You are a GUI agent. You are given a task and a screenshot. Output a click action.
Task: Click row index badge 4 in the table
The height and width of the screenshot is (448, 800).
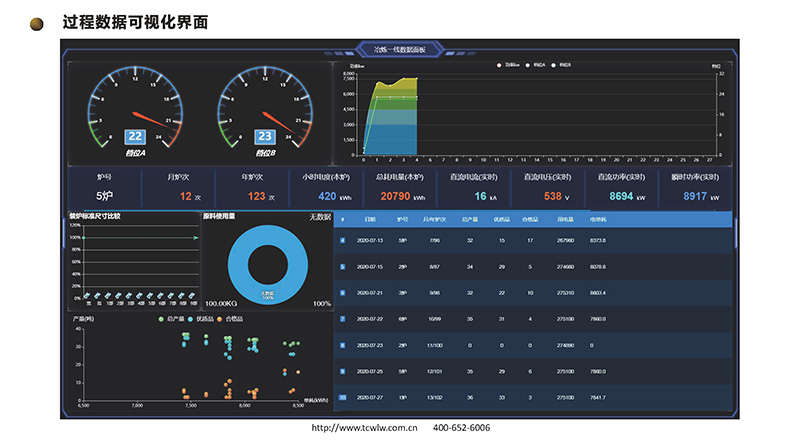pyautogui.click(x=342, y=240)
